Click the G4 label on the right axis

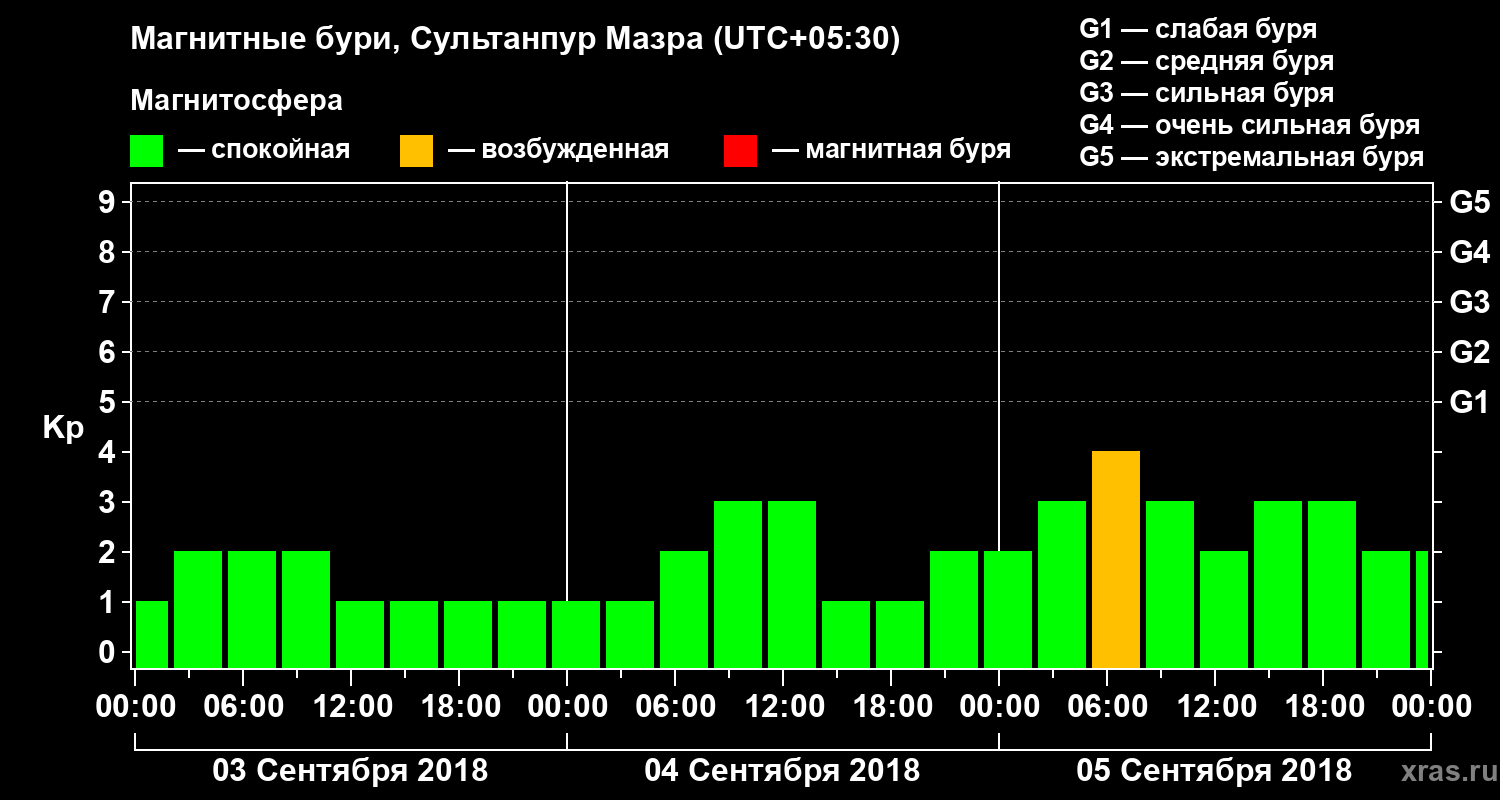click(1470, 253)
